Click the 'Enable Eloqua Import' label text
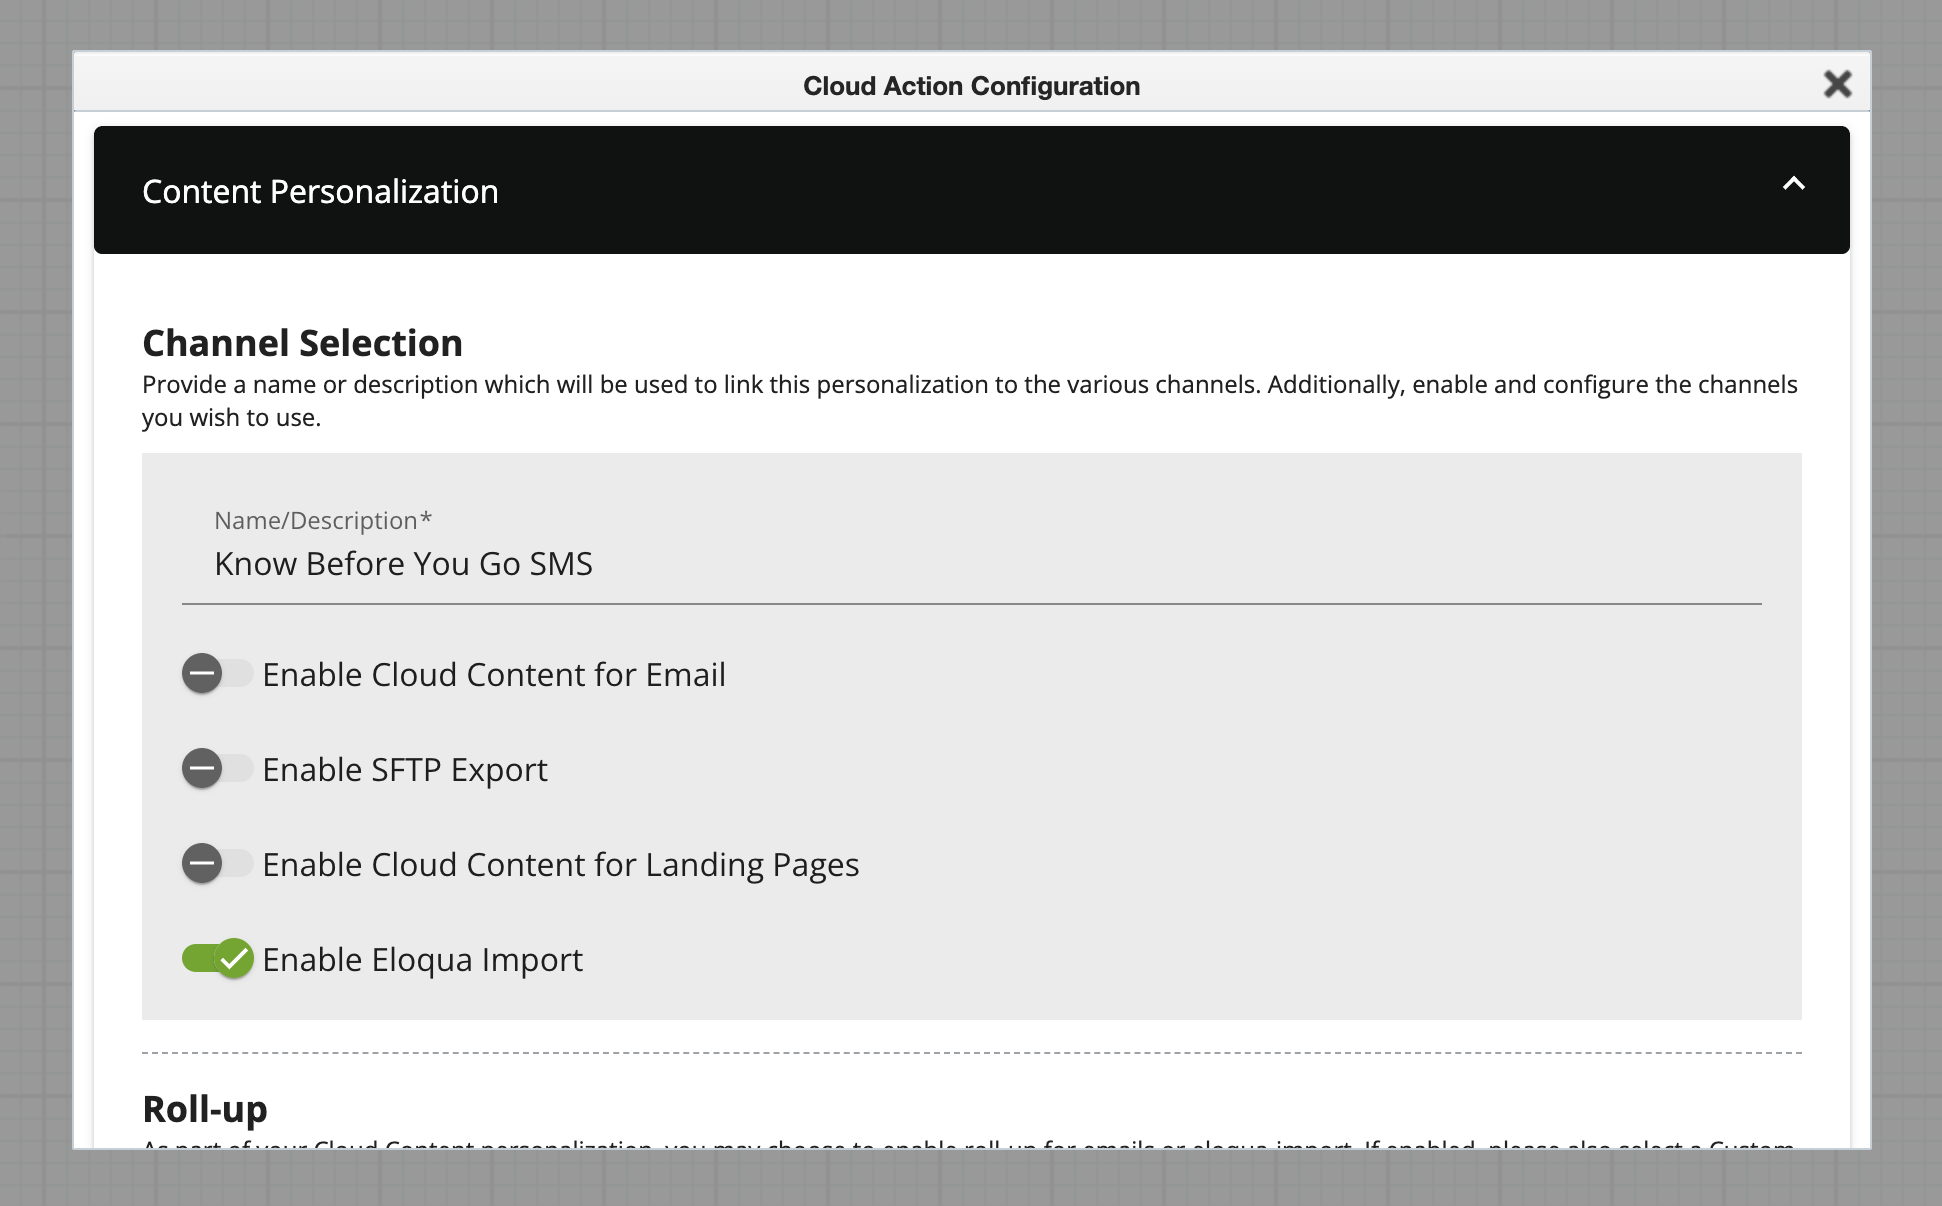The image size is (1942, 1206). coord(422,960)
